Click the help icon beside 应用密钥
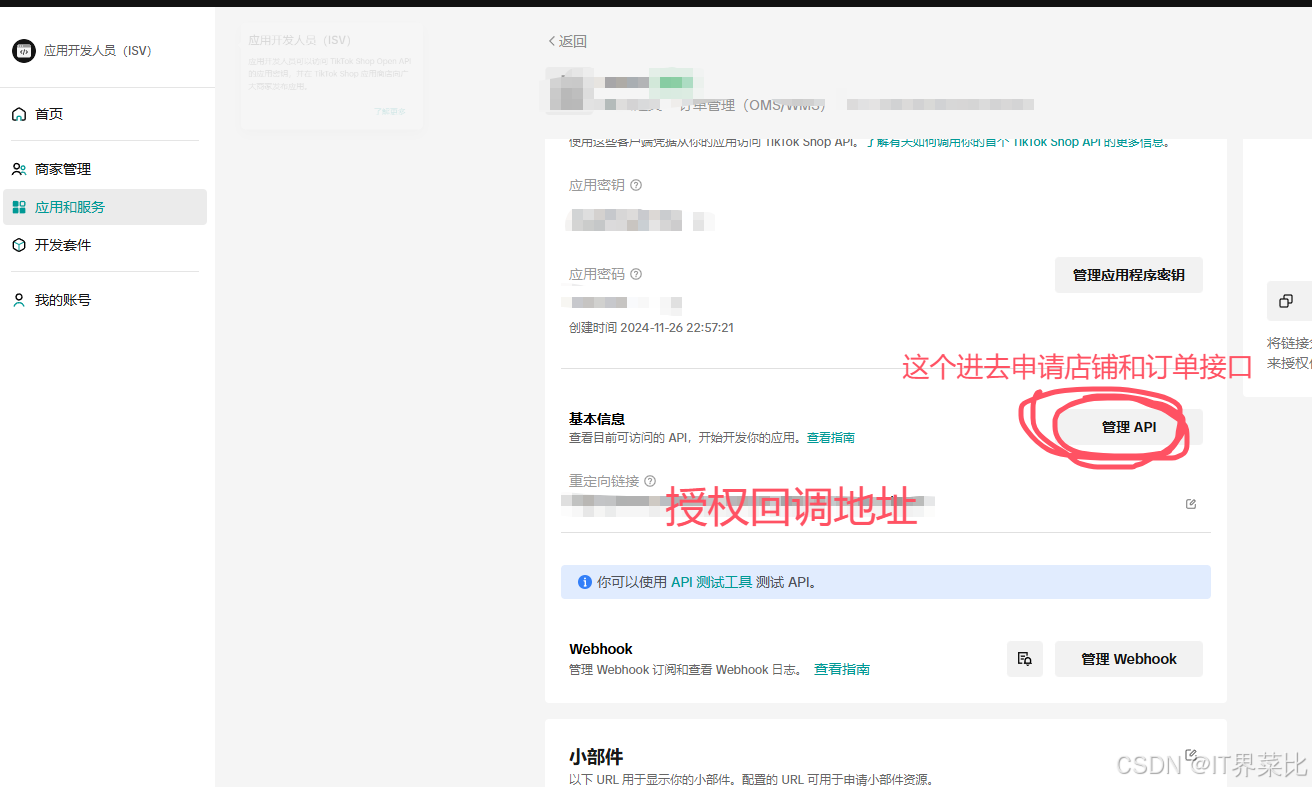The height and width of the screenshot is (787, 1312). tap(636, 185)
